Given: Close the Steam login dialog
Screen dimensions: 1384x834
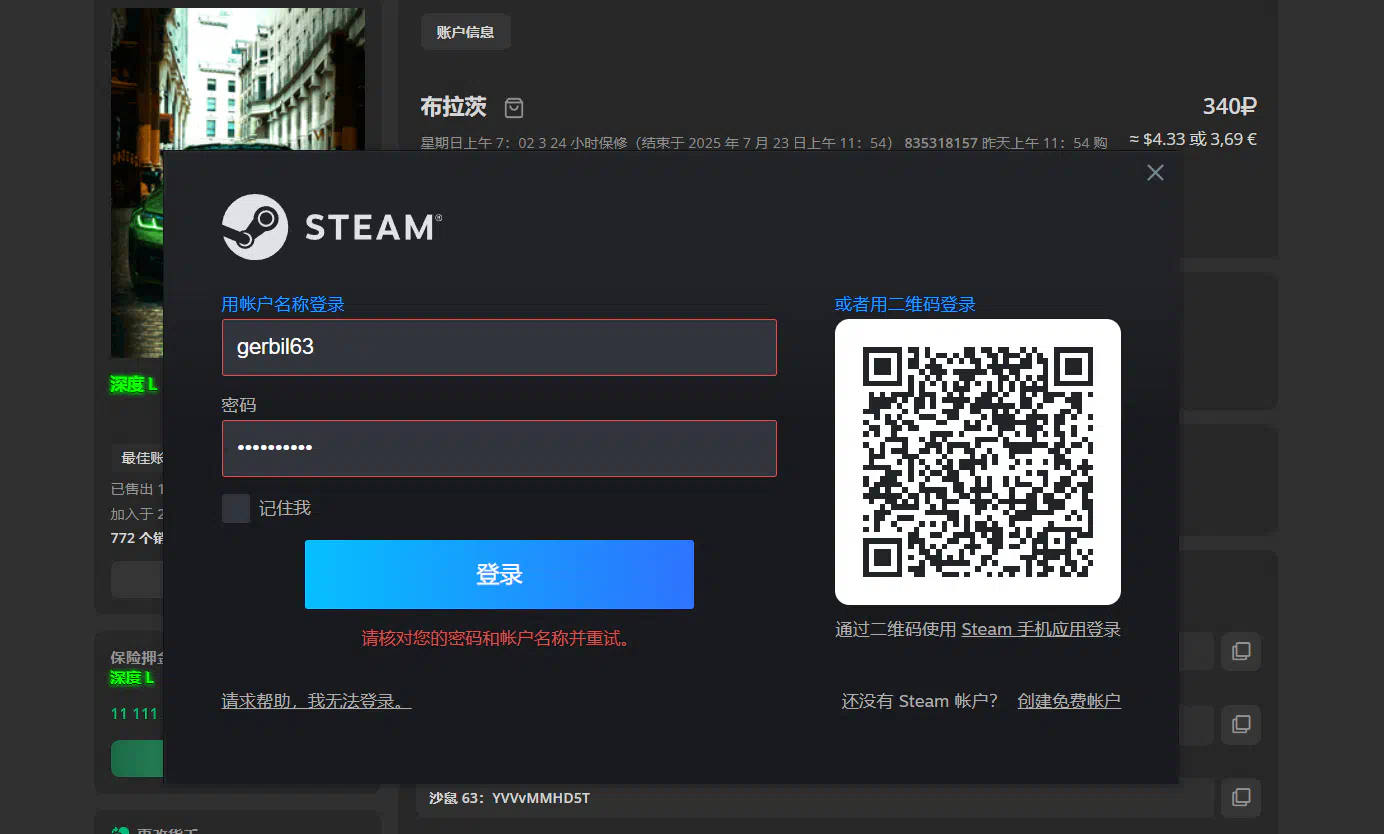Looking at the screenshot, I should 1155,173.
